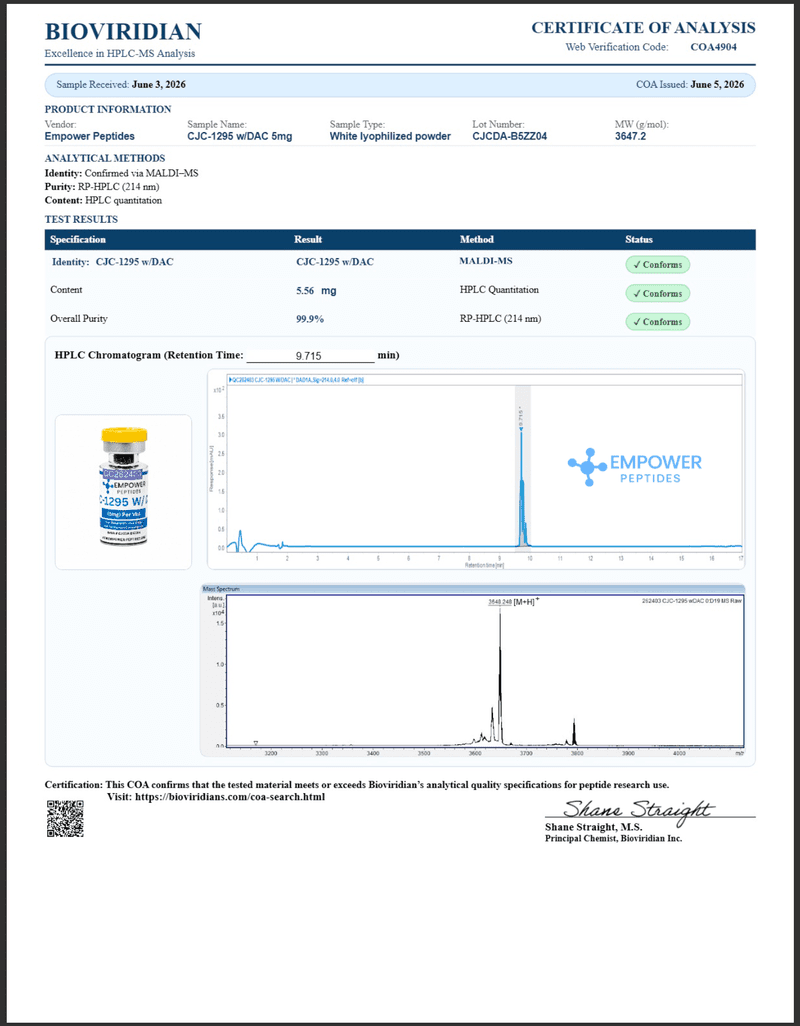
Task: Select the overall purity result 99.9%
Action: (310, 319)
